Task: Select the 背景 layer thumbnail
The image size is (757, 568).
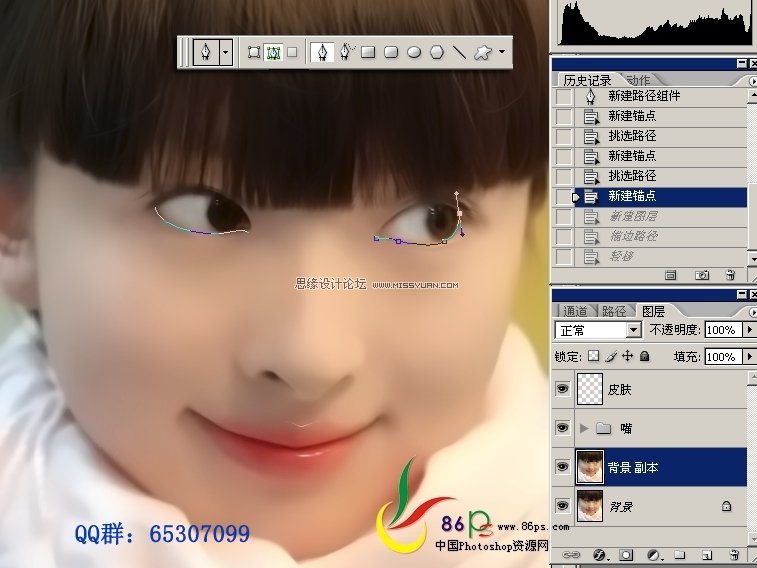Action: point(590,506)
